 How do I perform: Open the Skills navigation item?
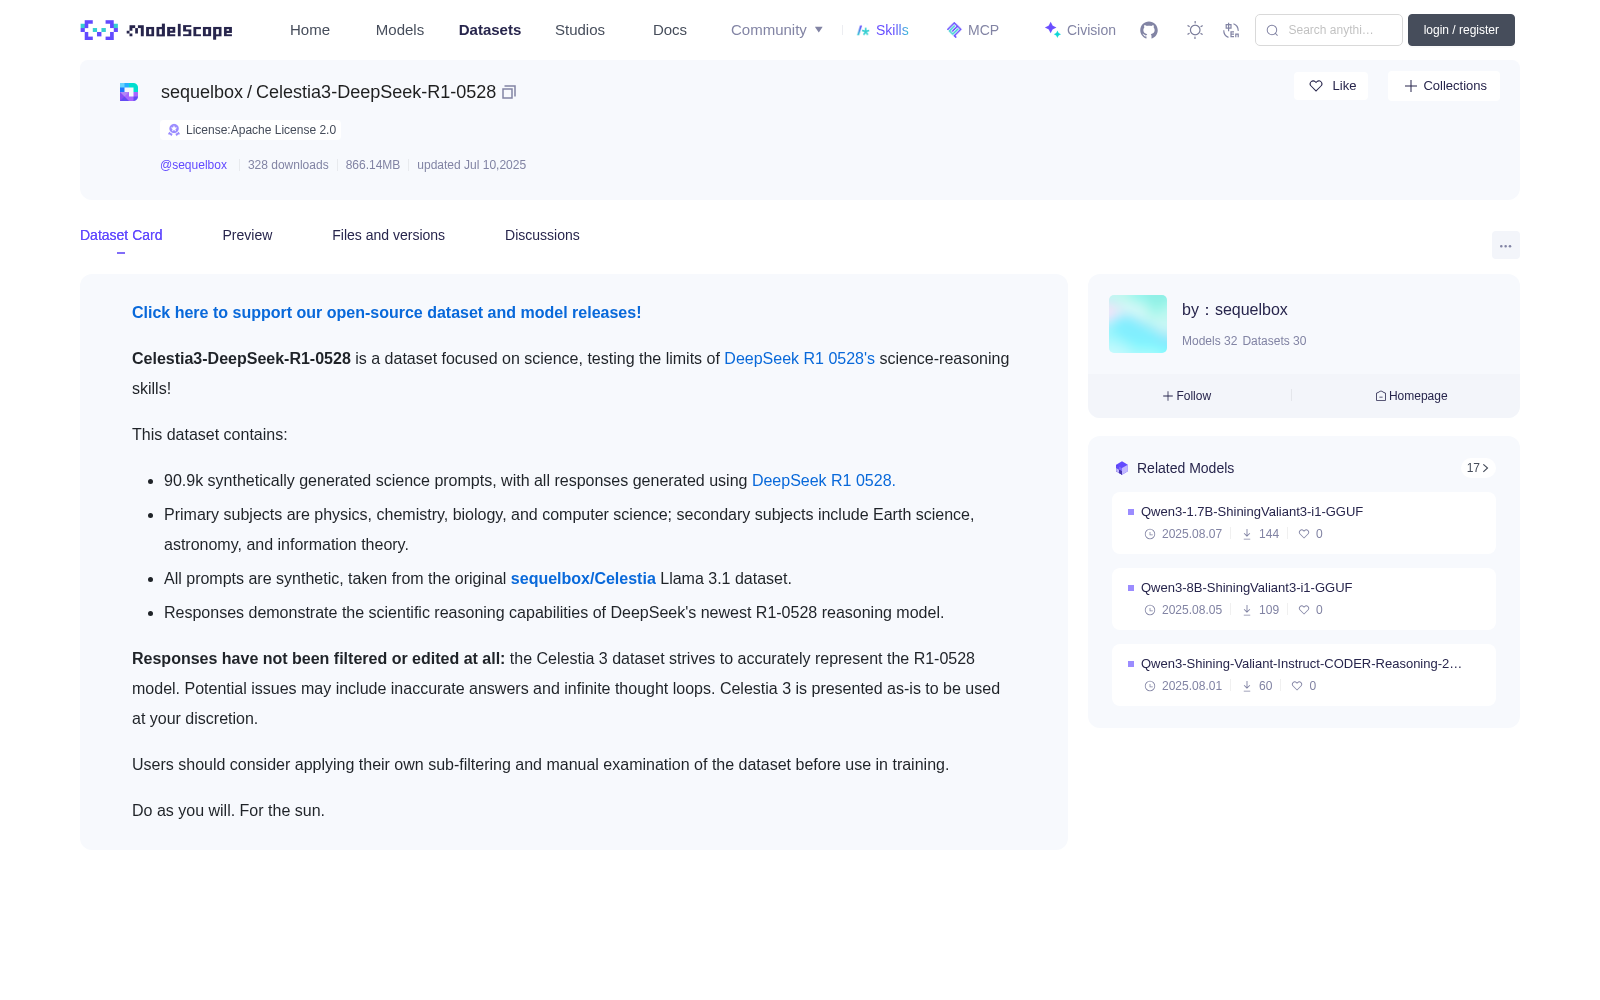(x=883, y=30)
